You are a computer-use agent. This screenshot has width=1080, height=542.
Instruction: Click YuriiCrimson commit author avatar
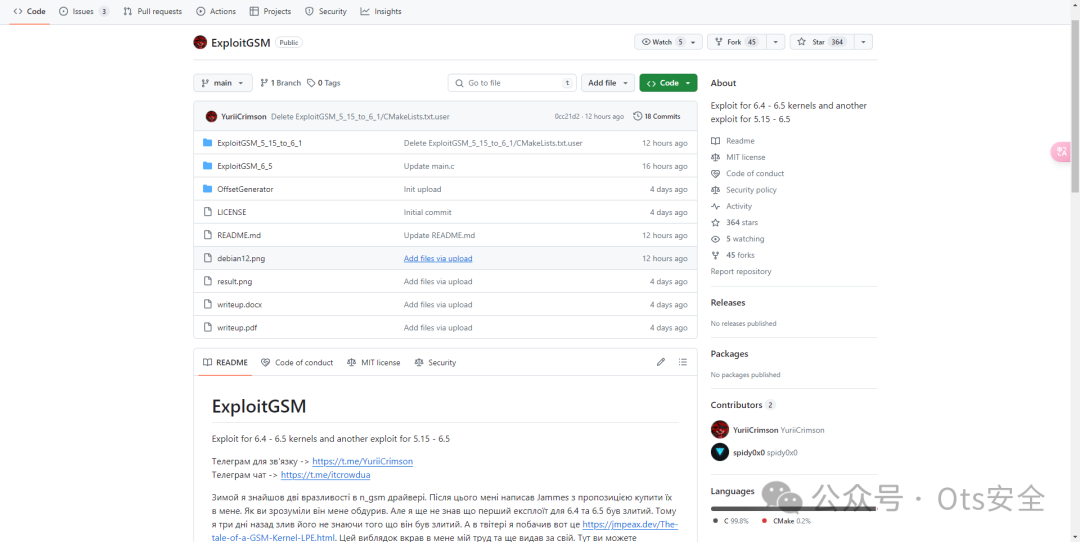pos(211,116)
